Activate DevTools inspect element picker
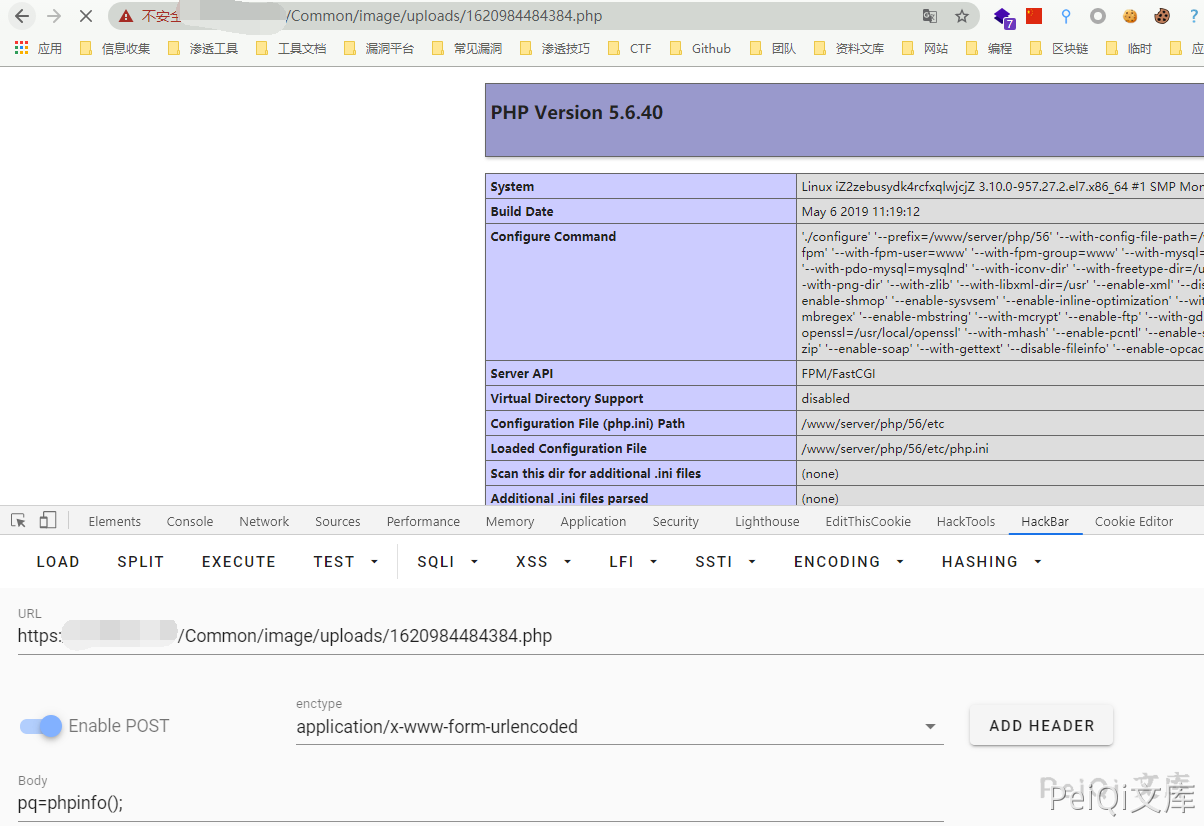Screen dimensions: 1204x826 tap(18, 520)
